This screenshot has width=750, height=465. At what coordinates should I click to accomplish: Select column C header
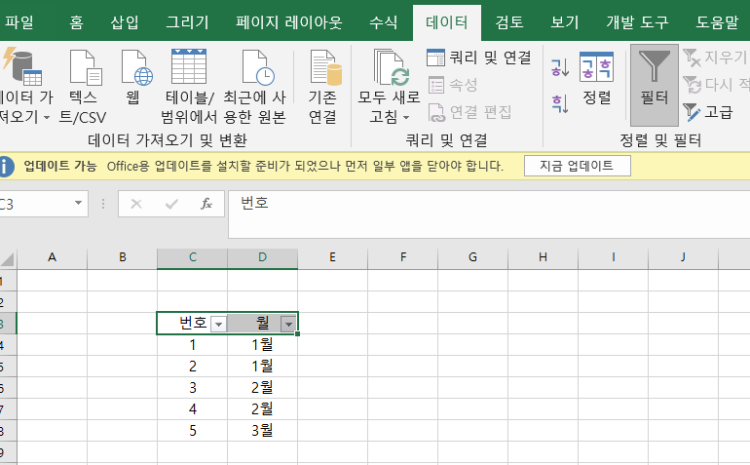tap(192, 258)
